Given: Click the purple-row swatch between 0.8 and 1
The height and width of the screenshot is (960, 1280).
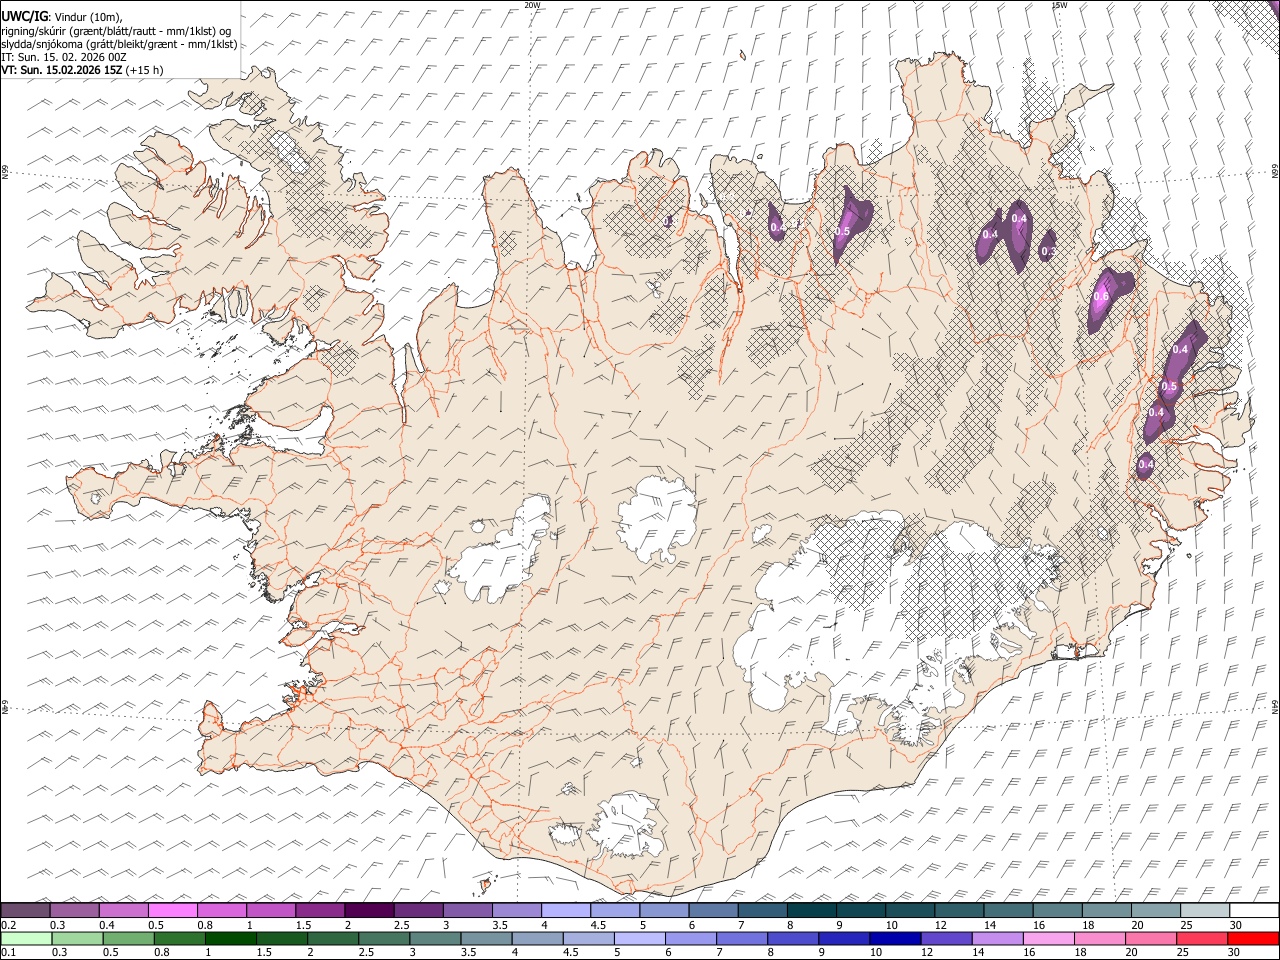Looking at the screenshot, I should (x=221, y=910).
